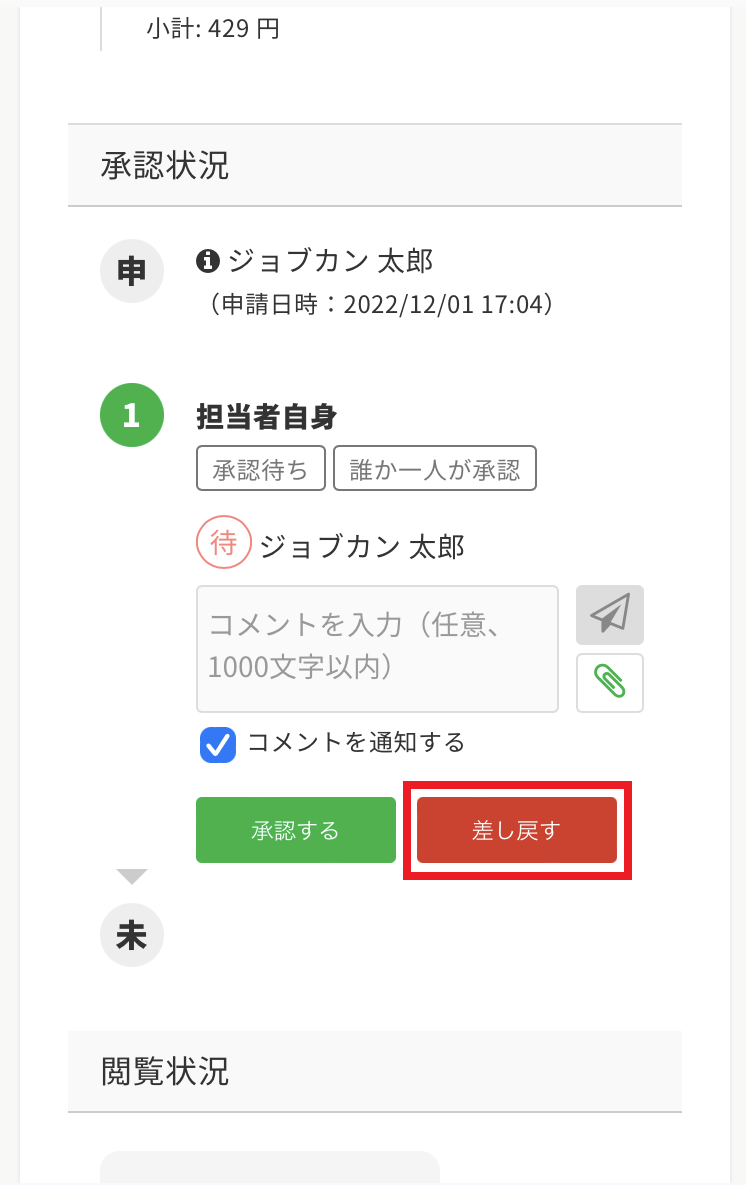Select the 閲覧状況 section header
The width and height of the screenshot is (746, 1185).
pyautogui.click(x=165, y=1071)
